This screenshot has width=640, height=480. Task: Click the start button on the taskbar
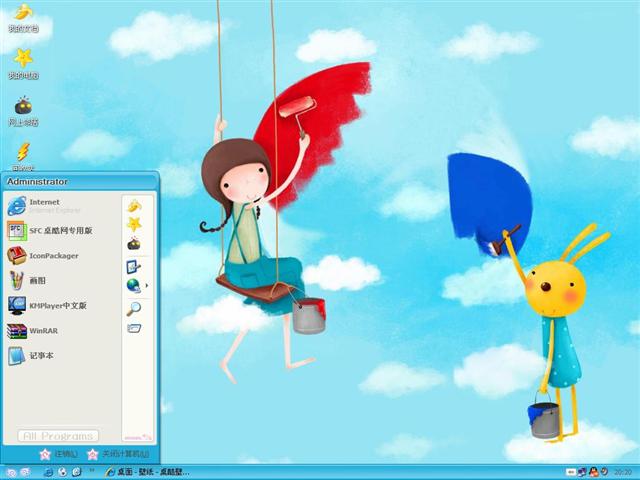11,473
